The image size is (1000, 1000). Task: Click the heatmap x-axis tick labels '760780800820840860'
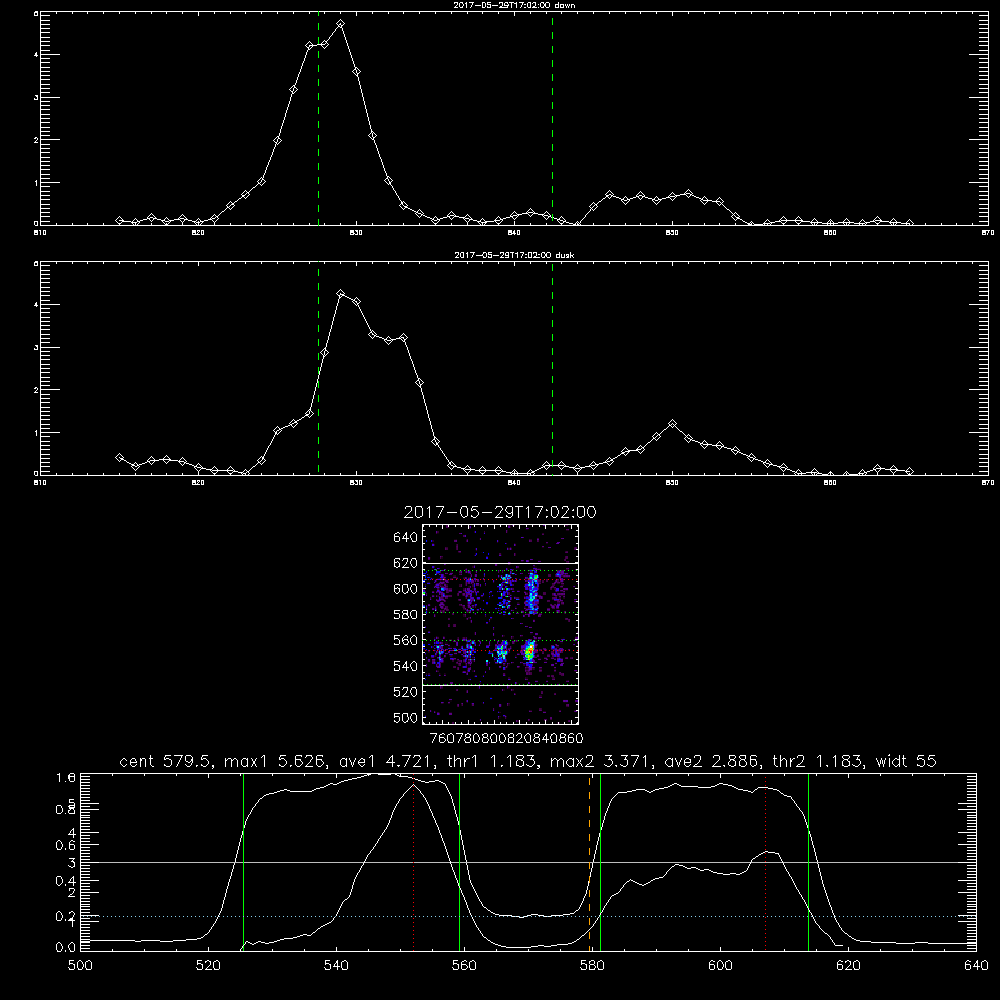point(506,738)
